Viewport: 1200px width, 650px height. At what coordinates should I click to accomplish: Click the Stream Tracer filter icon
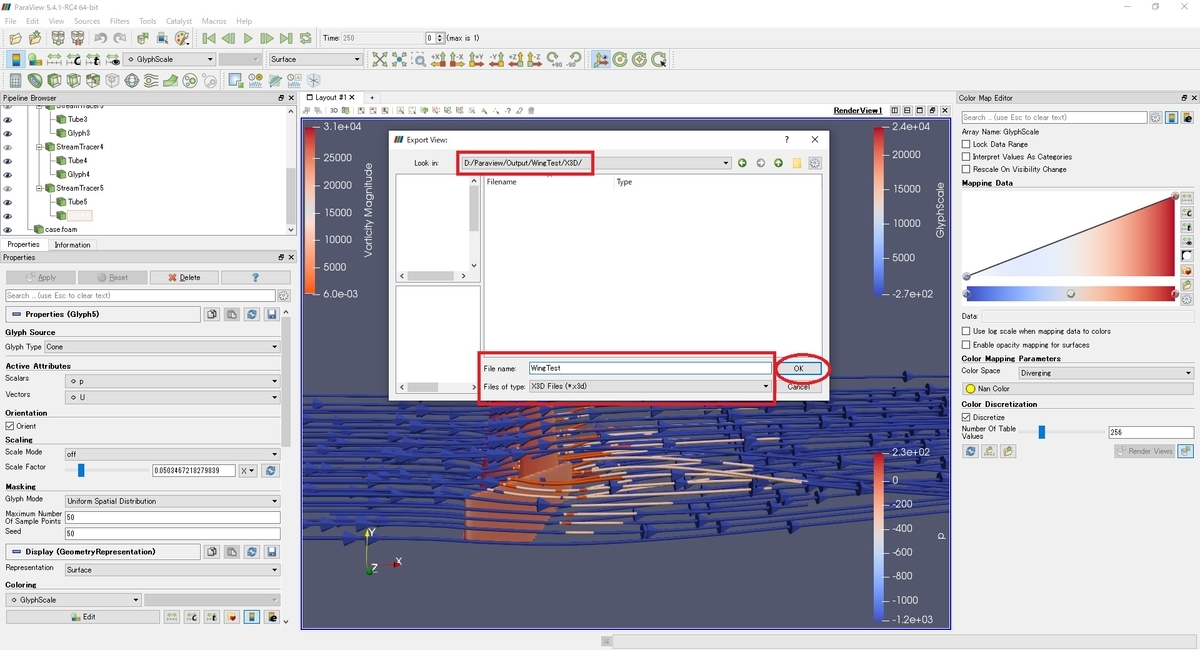coord(150,80)
